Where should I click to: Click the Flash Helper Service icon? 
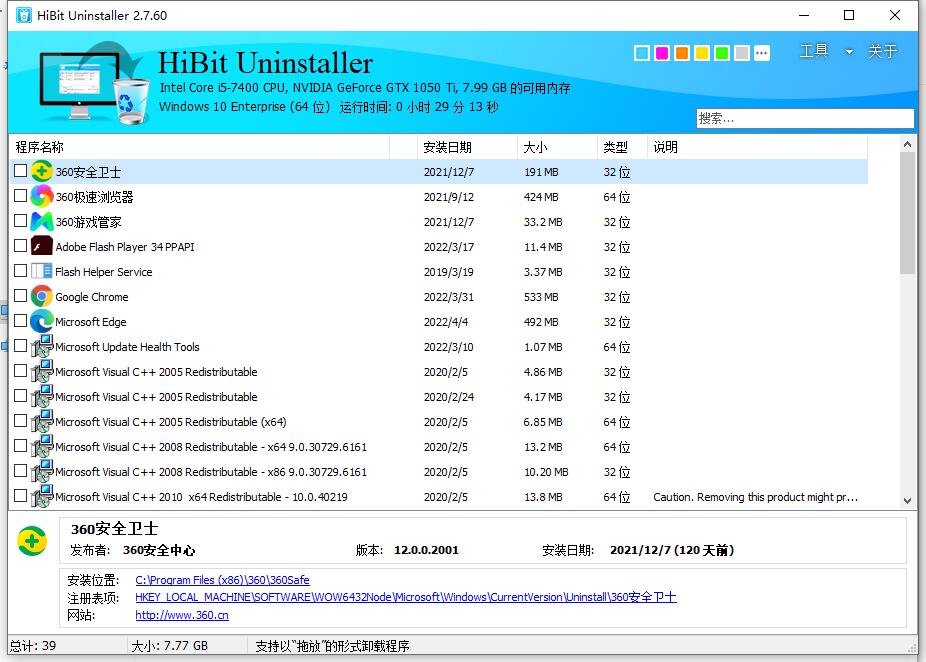click(41, 272)
